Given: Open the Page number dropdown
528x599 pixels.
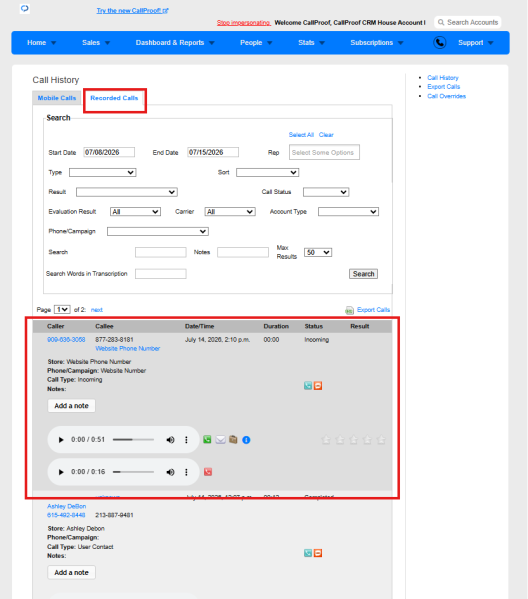Looking at the screenshot, I should 62,309.
